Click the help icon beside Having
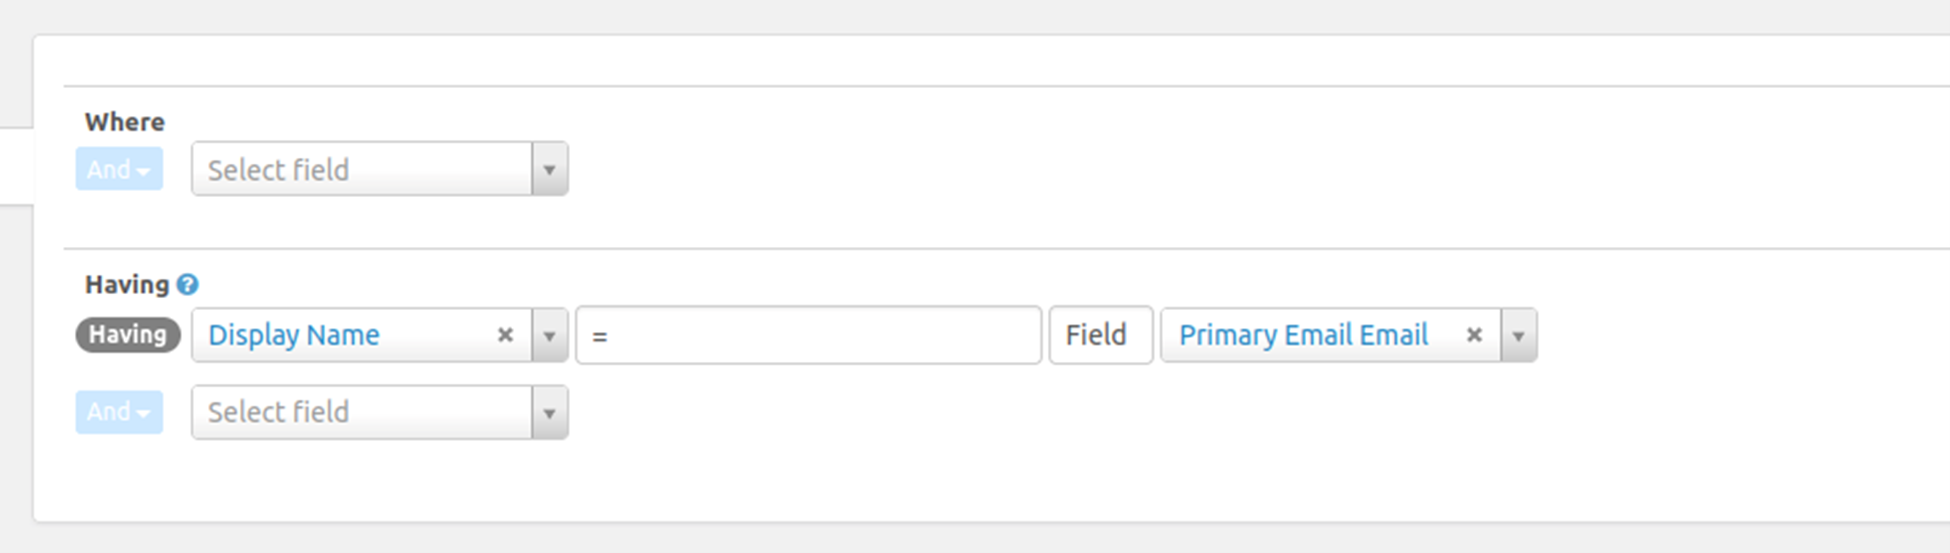1950x553 pixels. point(187,285)
